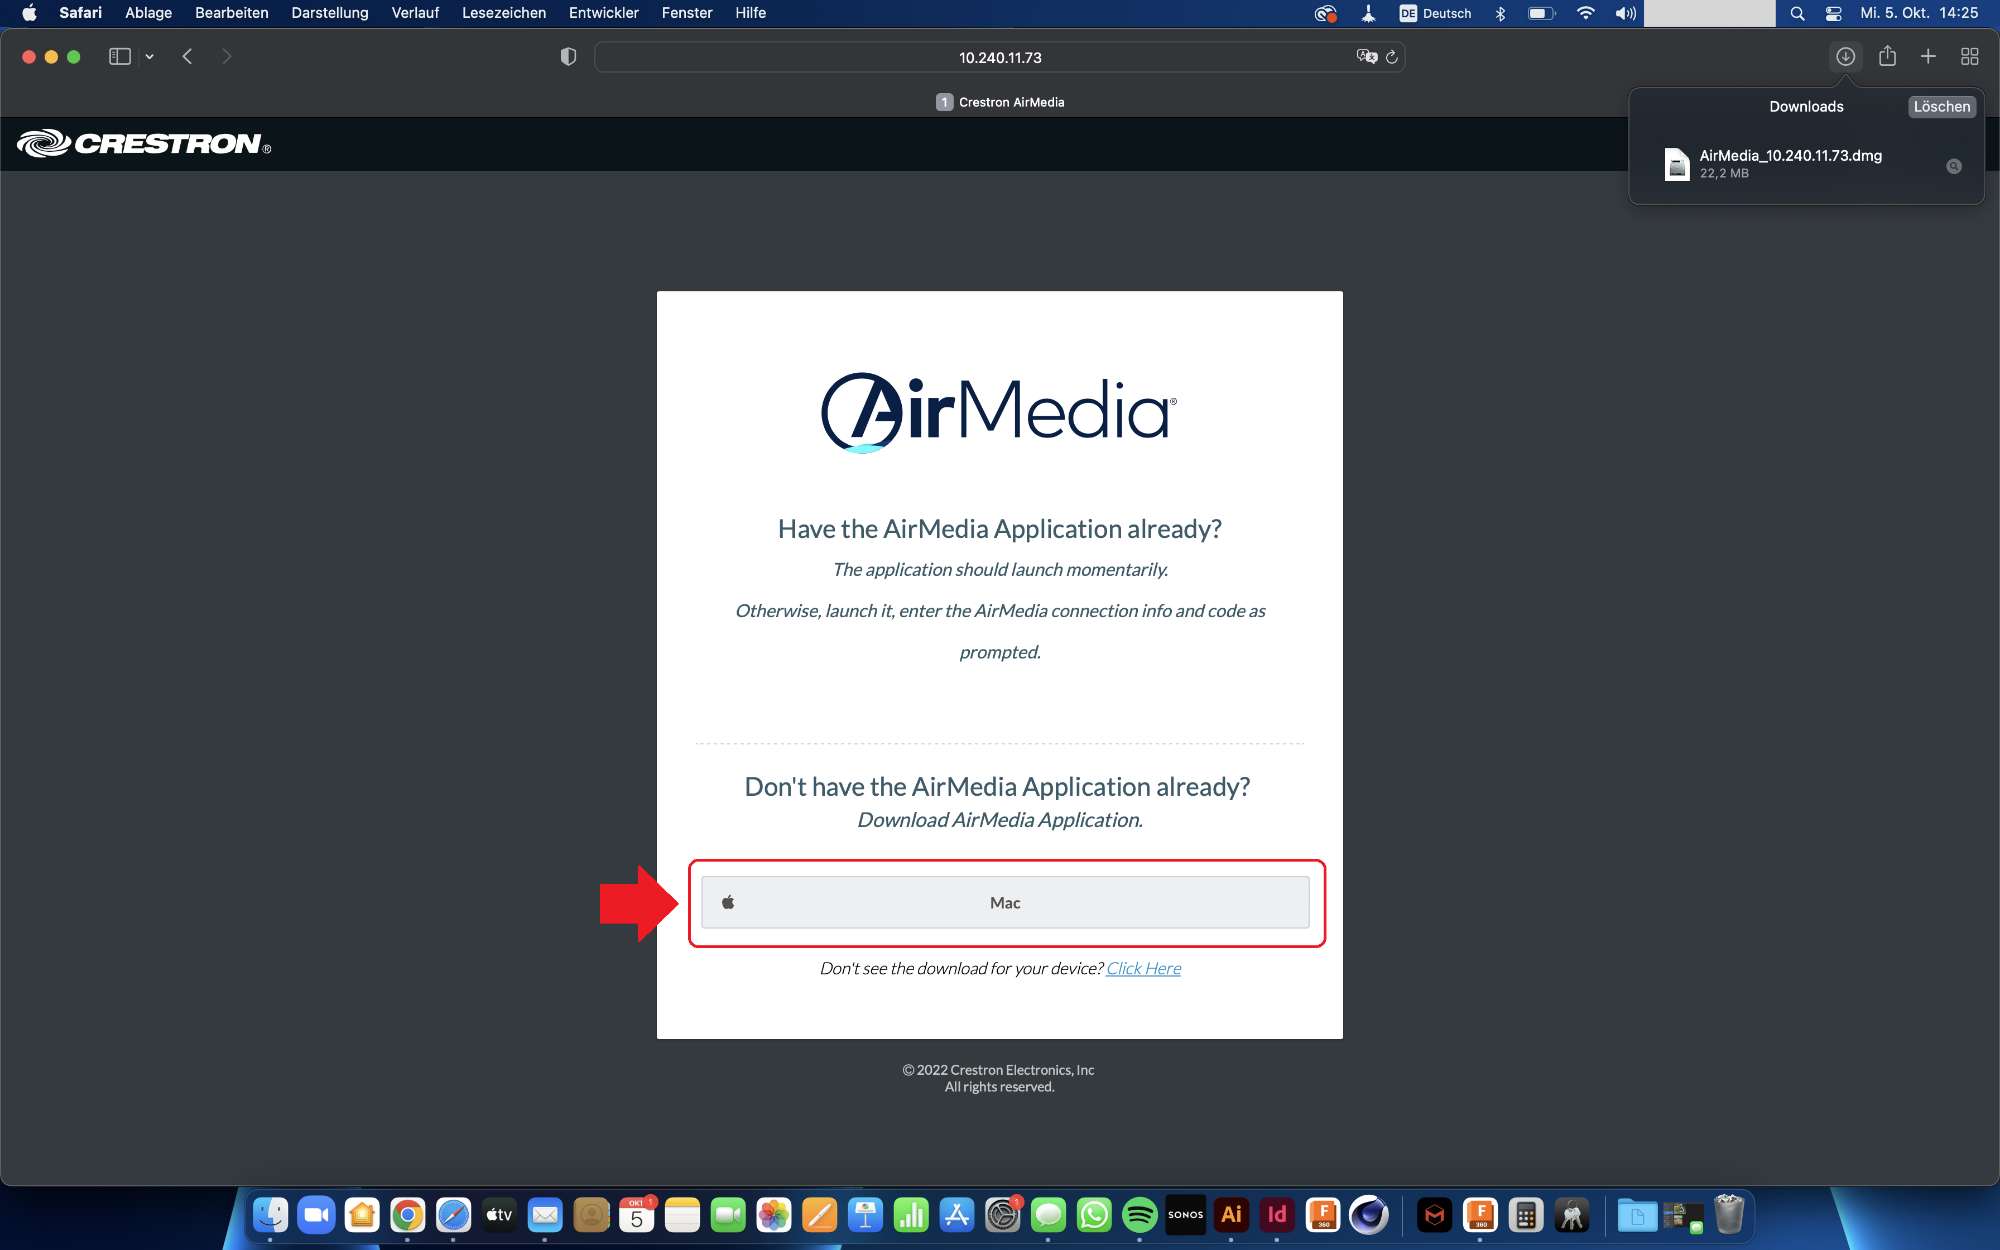Click the translate icon in address bar
2000x1250 pixels.
tap(1366, 57)
